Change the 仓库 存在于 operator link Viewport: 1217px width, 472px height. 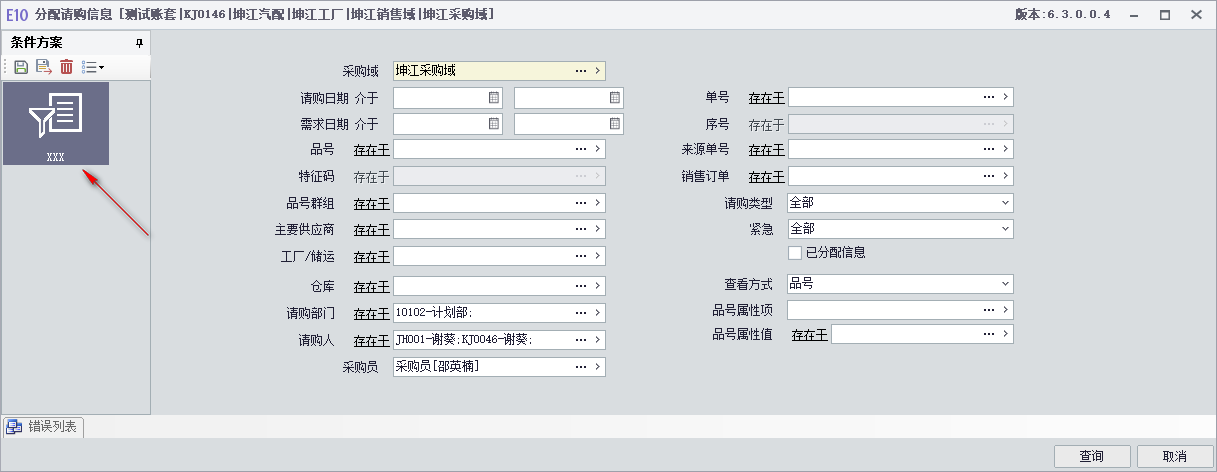tap(371, 287)
